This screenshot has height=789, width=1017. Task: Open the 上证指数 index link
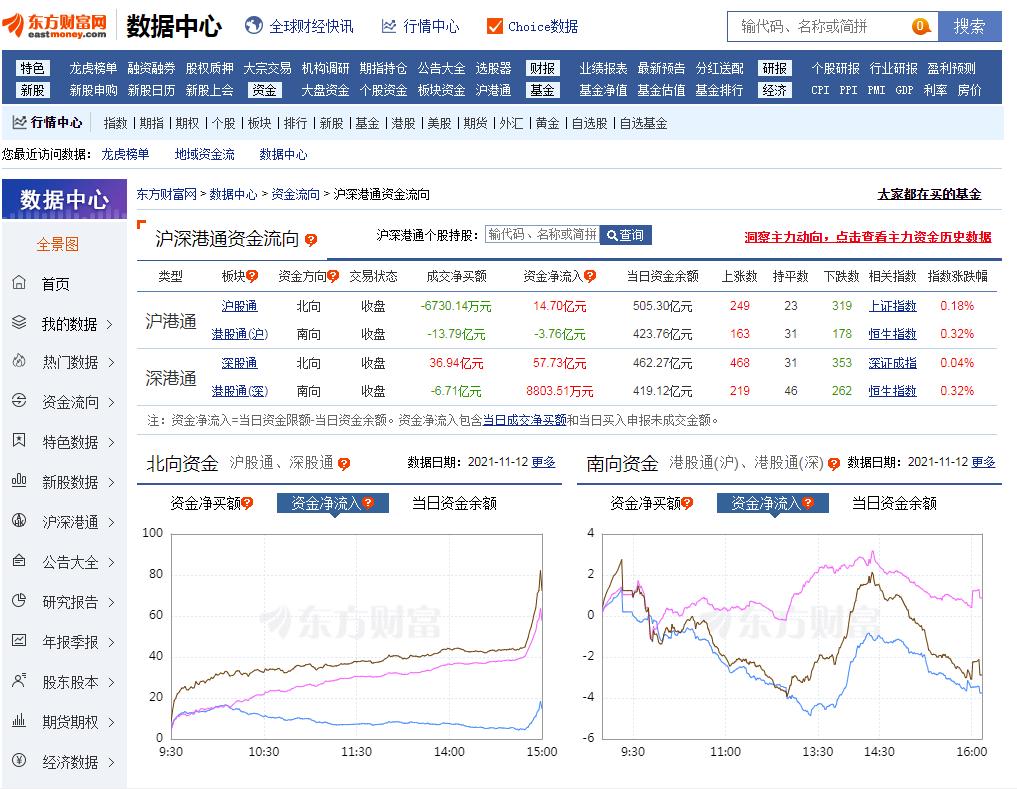point(892,307)
